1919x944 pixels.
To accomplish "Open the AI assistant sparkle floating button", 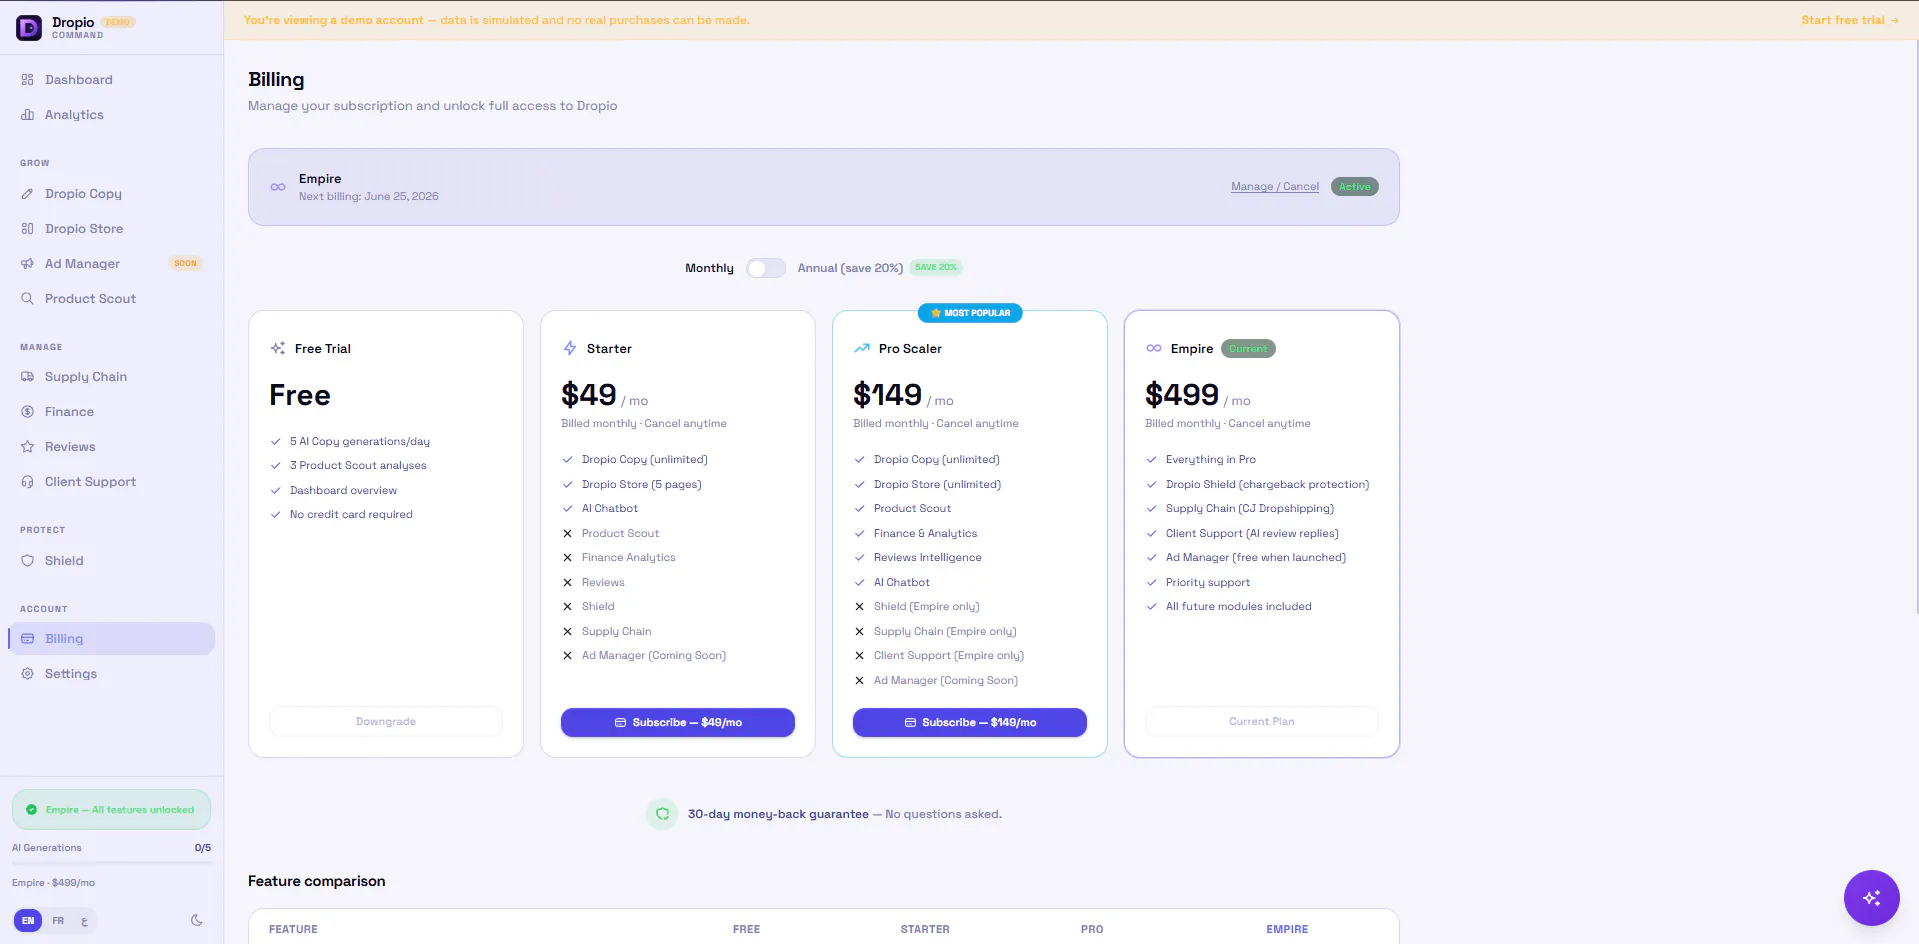I will click(1871, 898).
